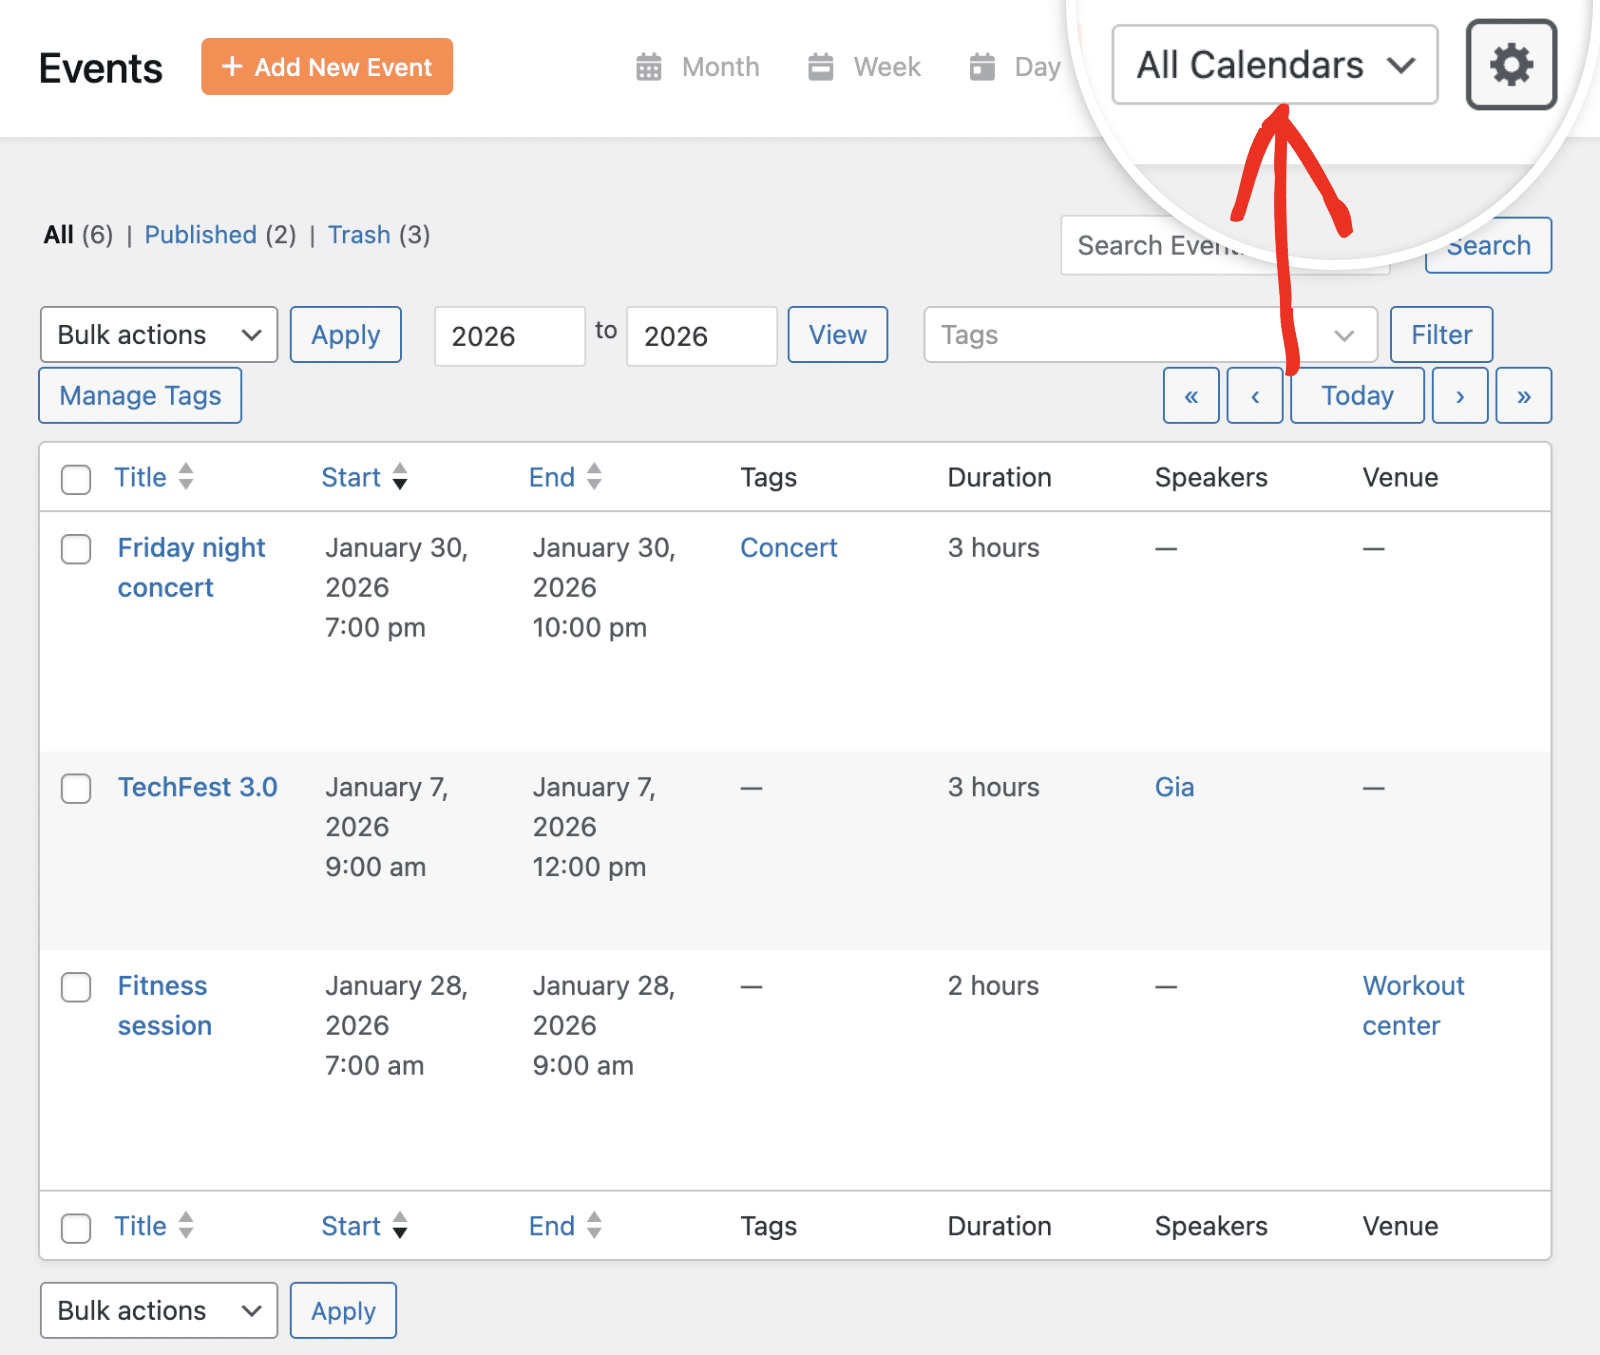
Task: Sort events by the Start column arrows
Action: 400,477
